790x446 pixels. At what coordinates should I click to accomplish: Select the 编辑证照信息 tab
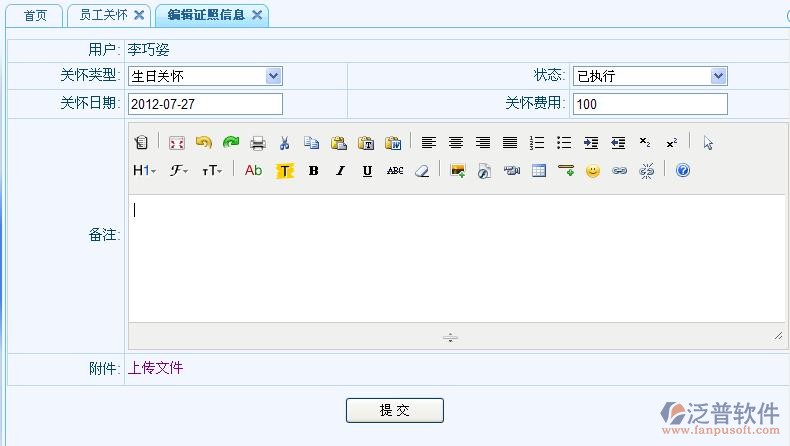coord(206,15)
